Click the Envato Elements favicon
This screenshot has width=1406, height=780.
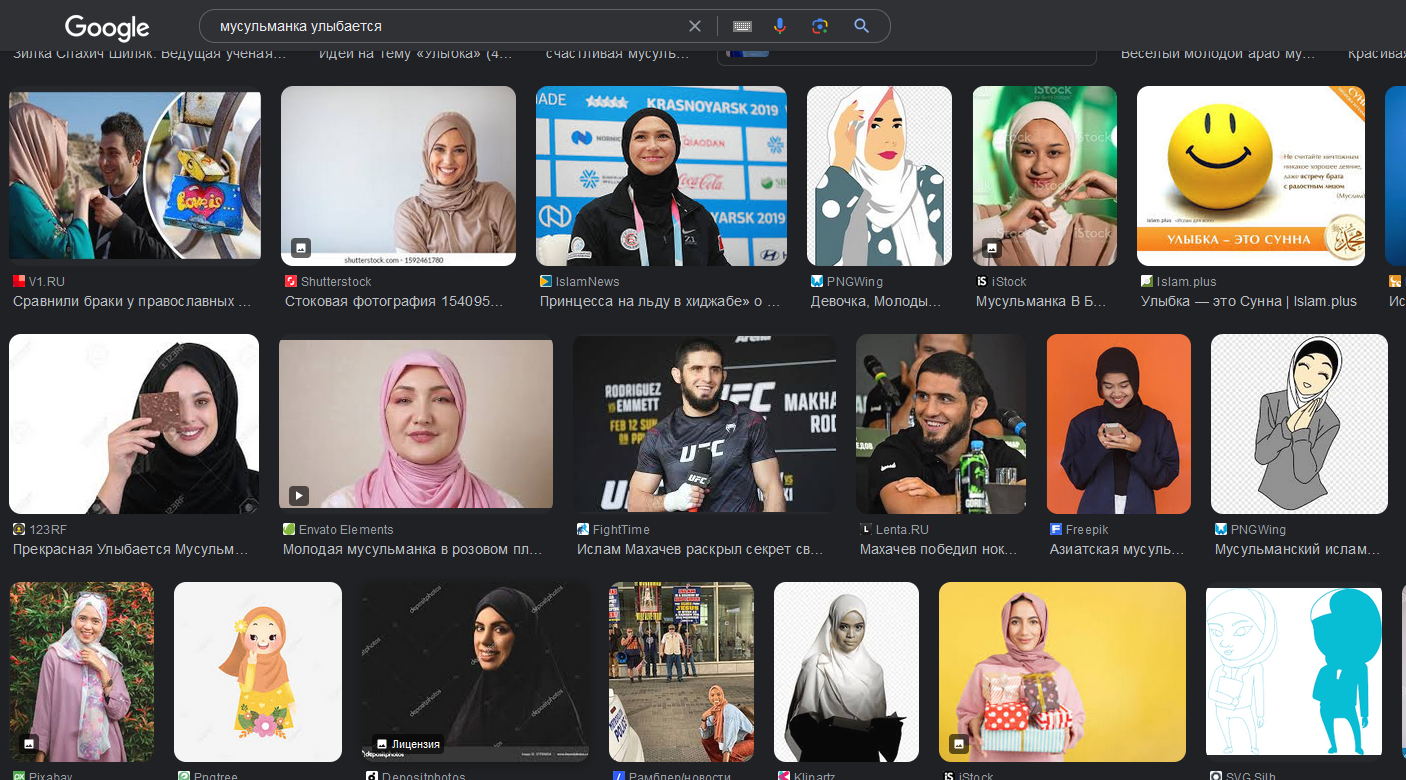pyautogui.click(x=289, y=530)
